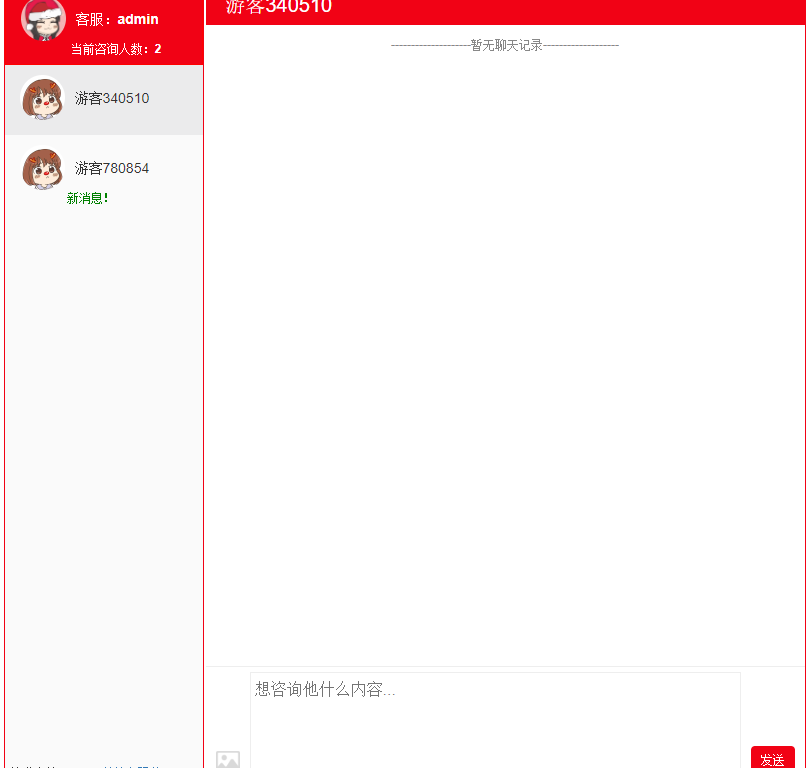The image size is (810, 768).
Task: Click the 当前咨询人数：2 counter
Action: click(x=116, y=49)
